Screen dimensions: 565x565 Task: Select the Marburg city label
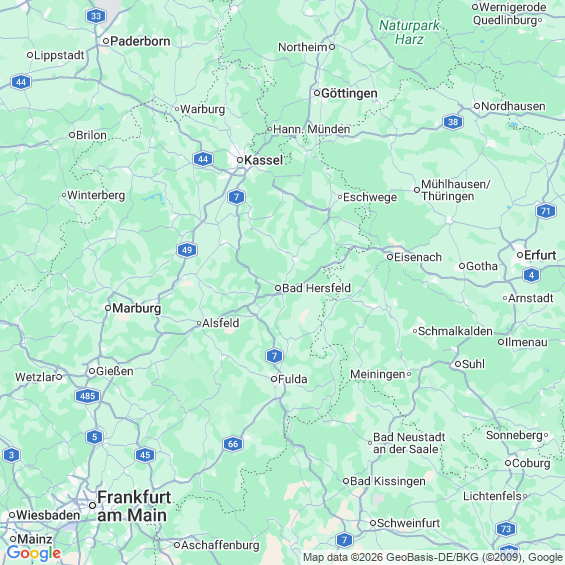137,308
